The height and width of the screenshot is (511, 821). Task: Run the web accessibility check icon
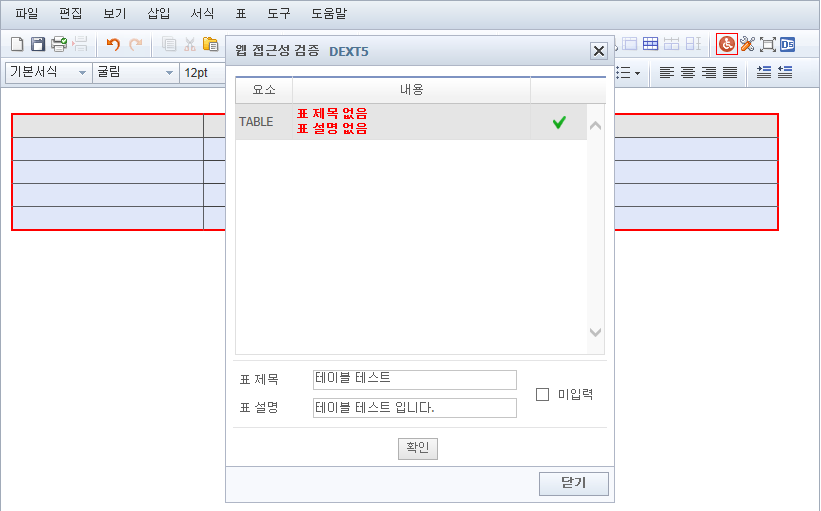coord(727,44)
